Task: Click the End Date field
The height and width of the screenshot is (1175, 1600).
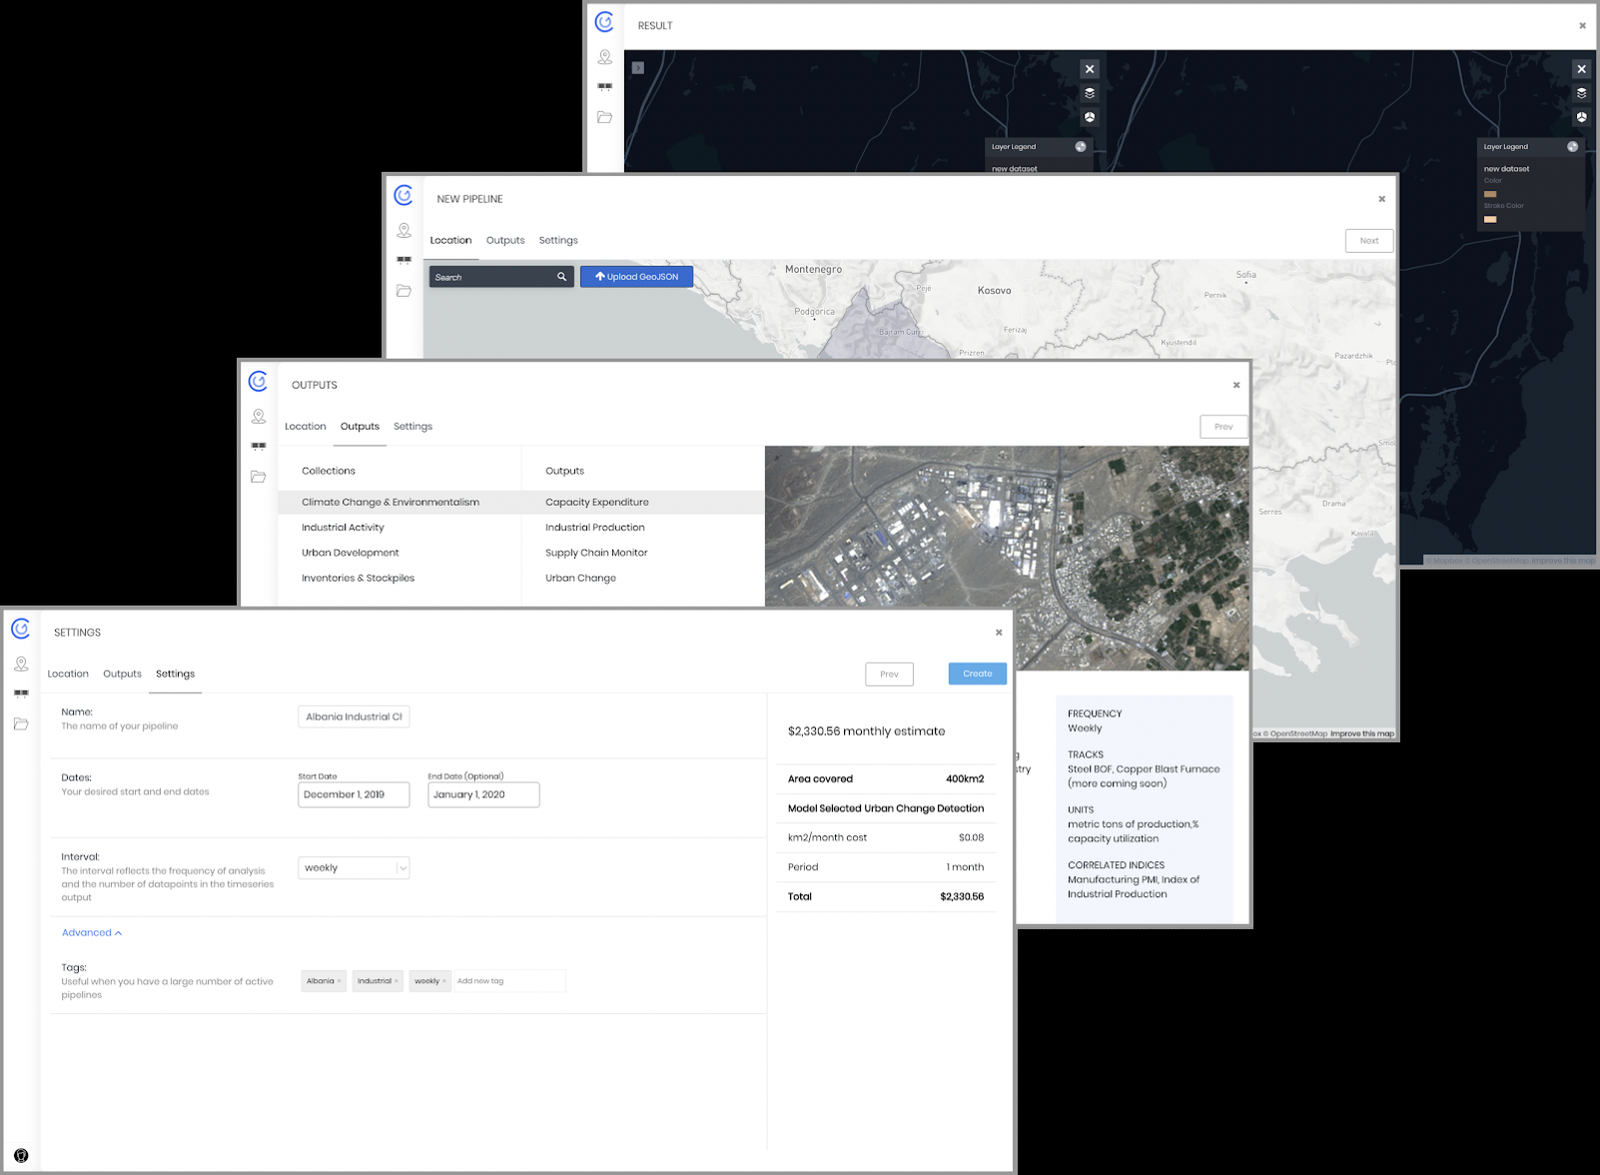Action: (x=484, y=795)
